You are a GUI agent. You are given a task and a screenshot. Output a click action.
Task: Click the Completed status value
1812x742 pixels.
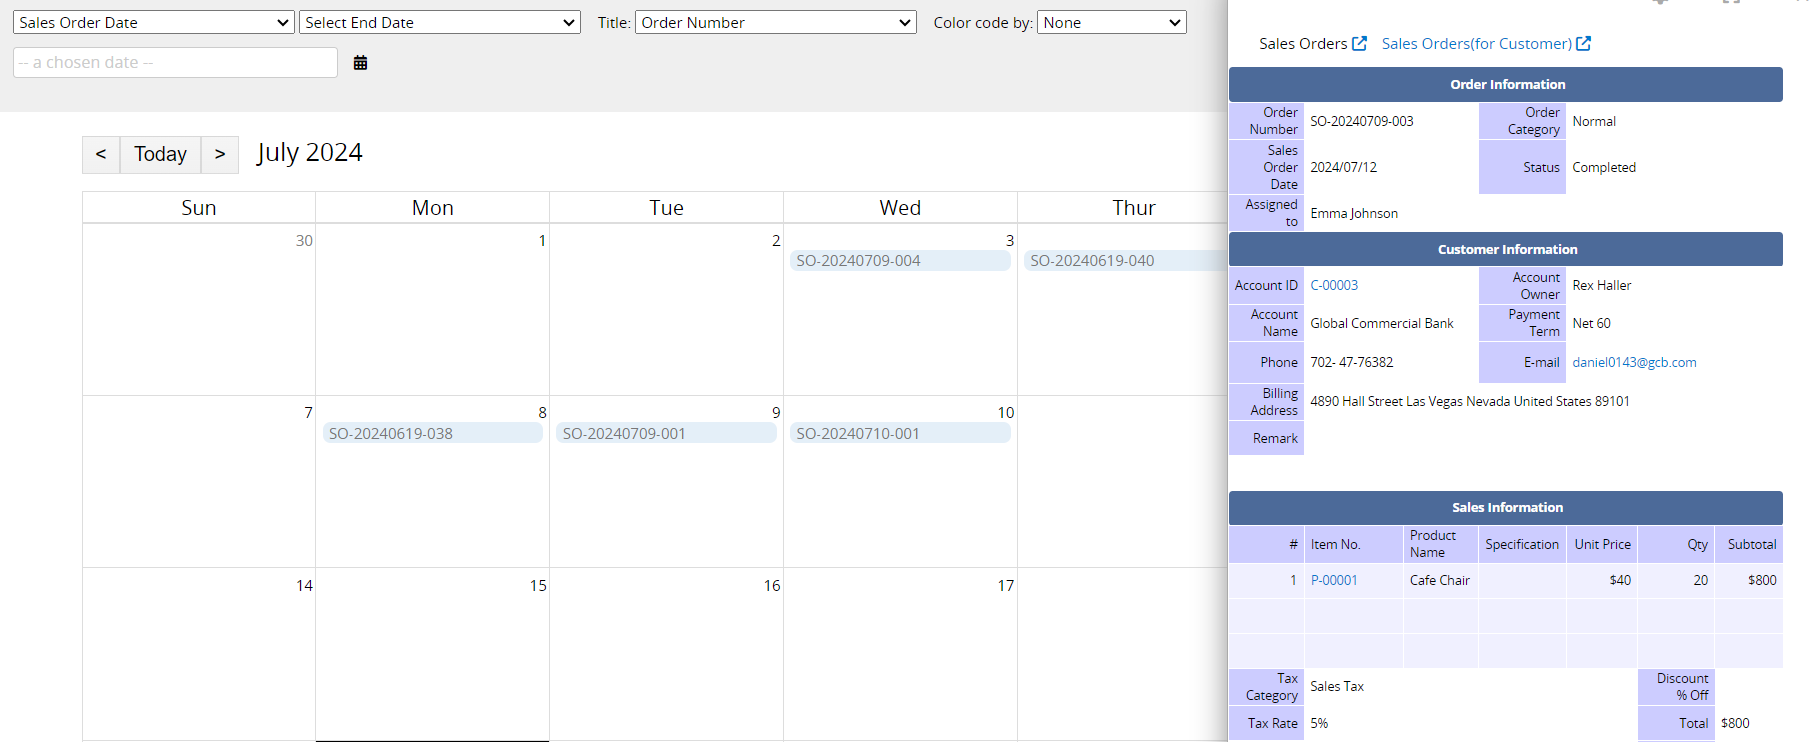click(1604, 167)
